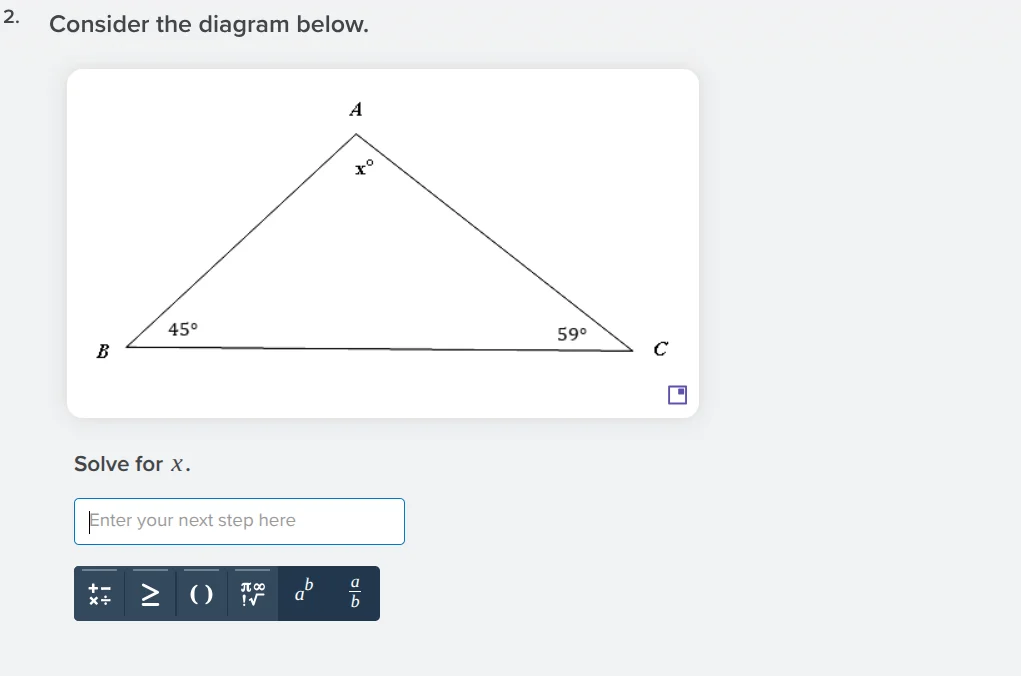Insert a fraction using the a/b icon
Image resolution: width=1021 pixels, height=676 pixels.
click(x=353, y=593)
